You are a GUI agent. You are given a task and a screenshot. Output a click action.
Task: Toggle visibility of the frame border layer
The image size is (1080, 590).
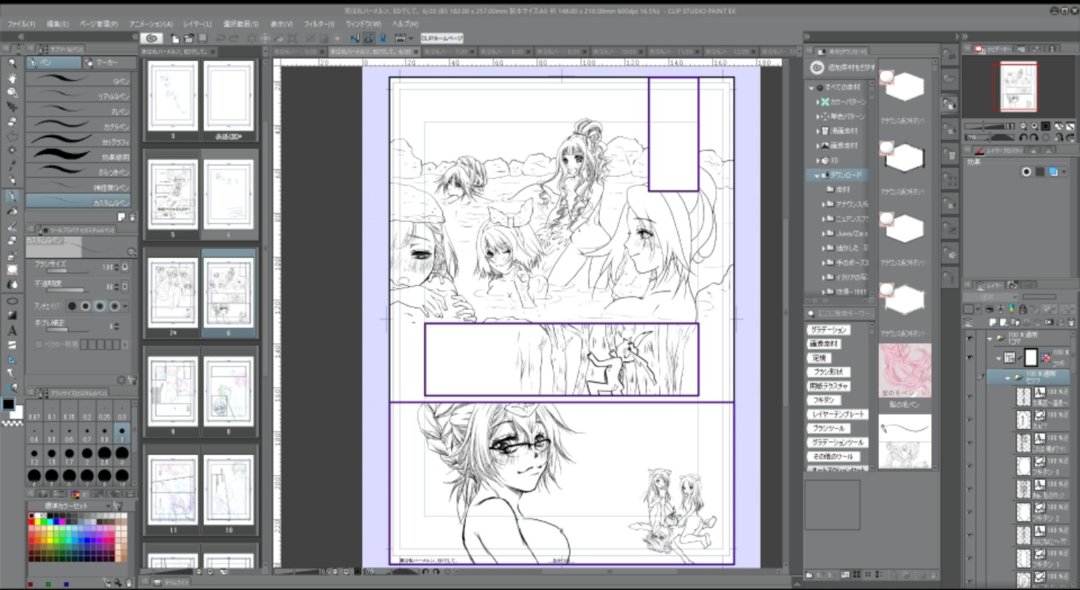click(970, 358)
